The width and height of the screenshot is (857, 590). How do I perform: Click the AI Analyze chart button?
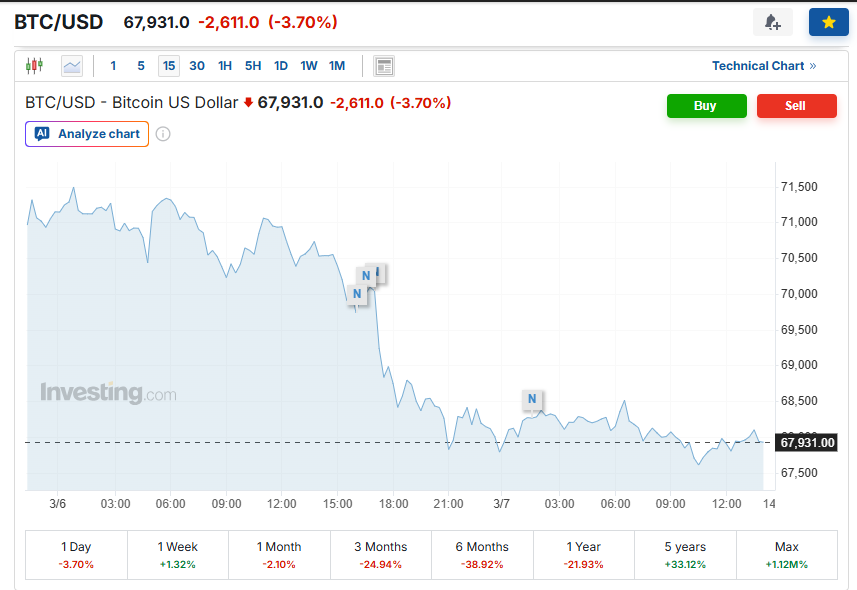(87, 134)
